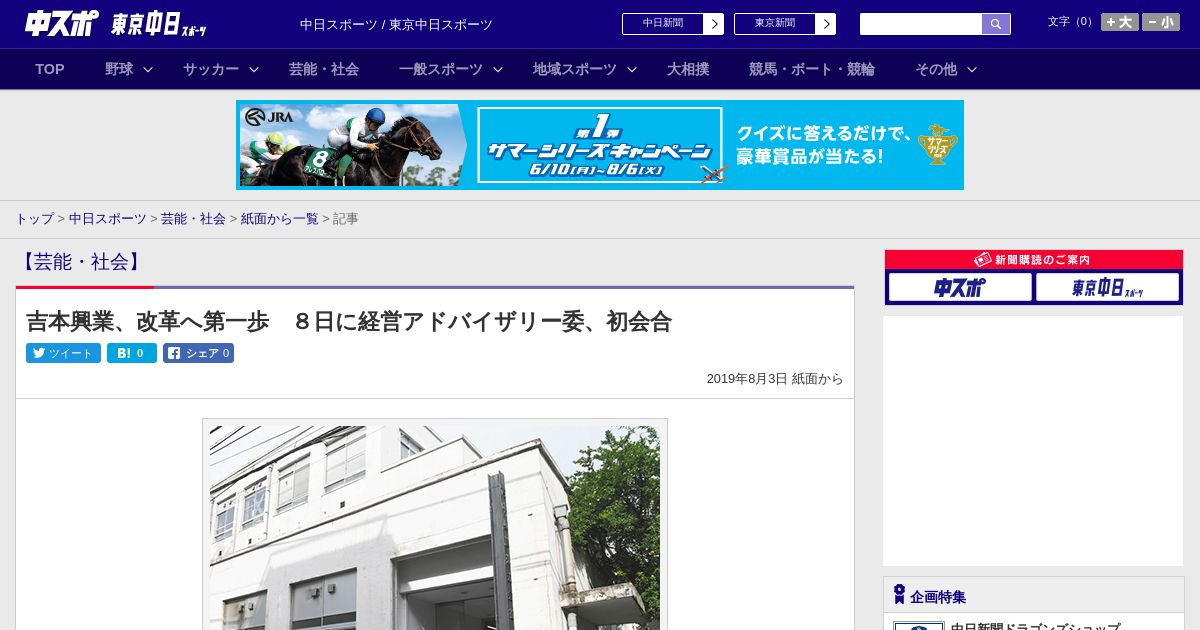Select the 芸能・社会 menu item
The height and width of the screenshot is (630, 1200).
coord(324,69)
